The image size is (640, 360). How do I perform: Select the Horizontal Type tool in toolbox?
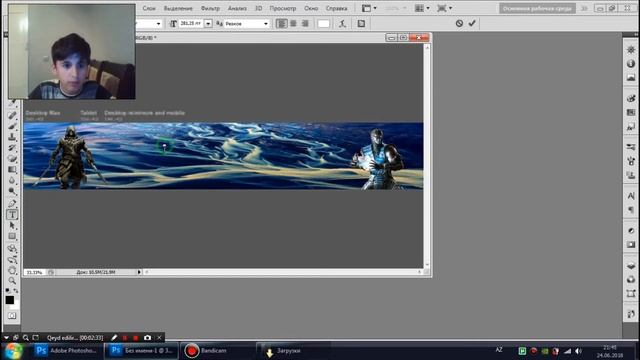click(12, 214)
